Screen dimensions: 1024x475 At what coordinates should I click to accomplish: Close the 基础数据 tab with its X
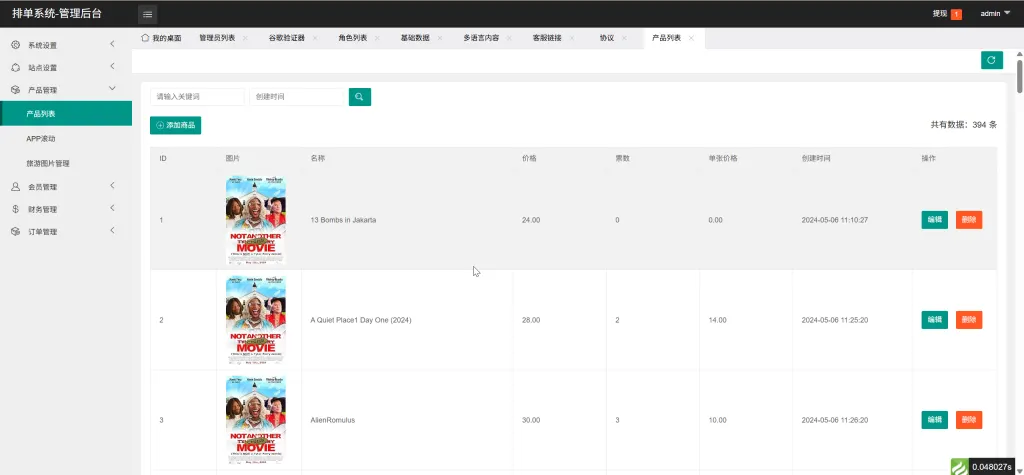click(x=440, y=39)
